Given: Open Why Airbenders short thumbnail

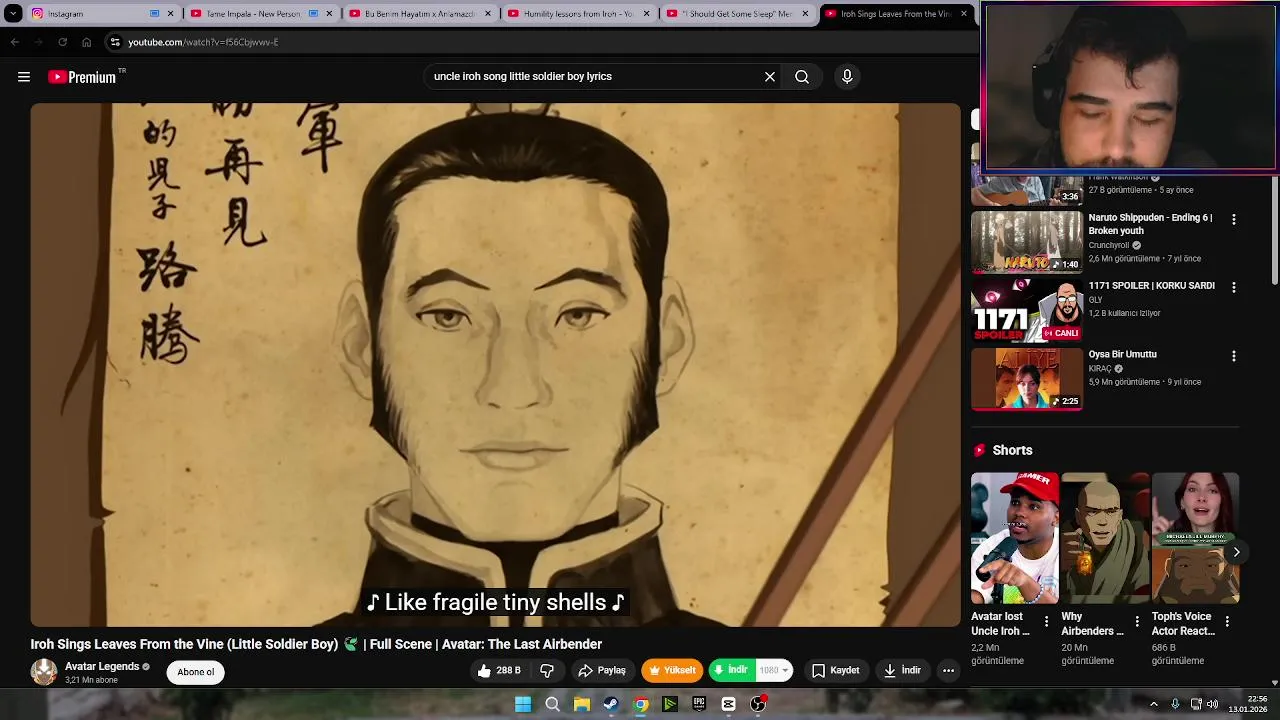Looking at the screenshot, I should coord(1104,539).
